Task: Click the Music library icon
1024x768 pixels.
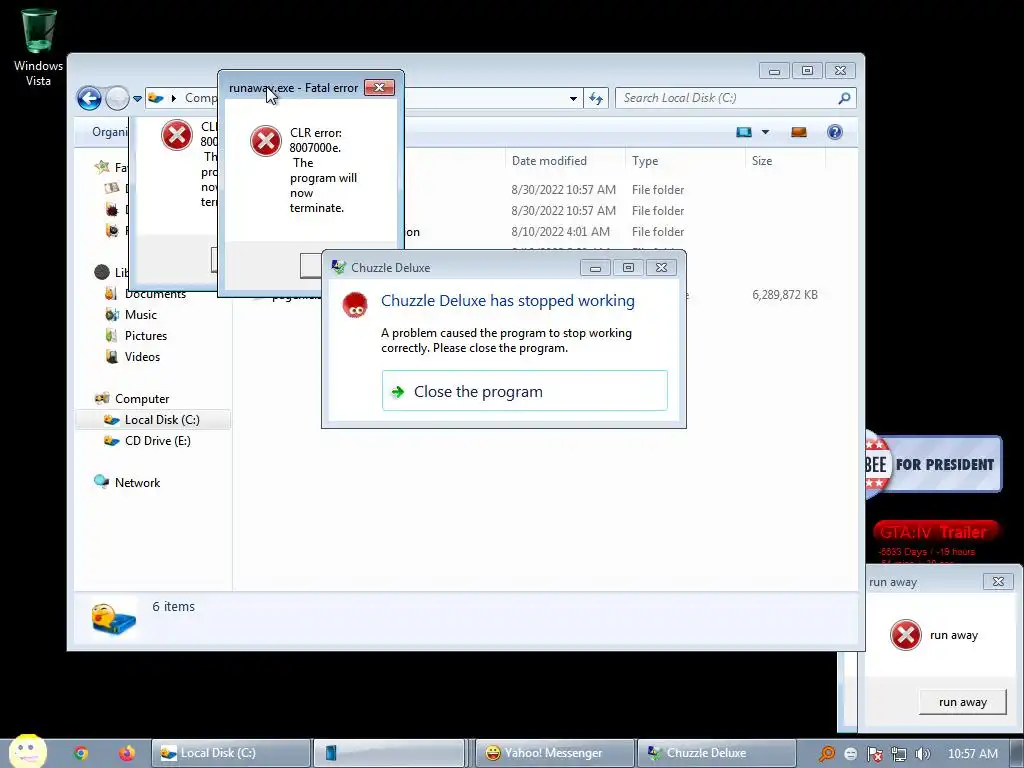Action: (x=112, y=315)
